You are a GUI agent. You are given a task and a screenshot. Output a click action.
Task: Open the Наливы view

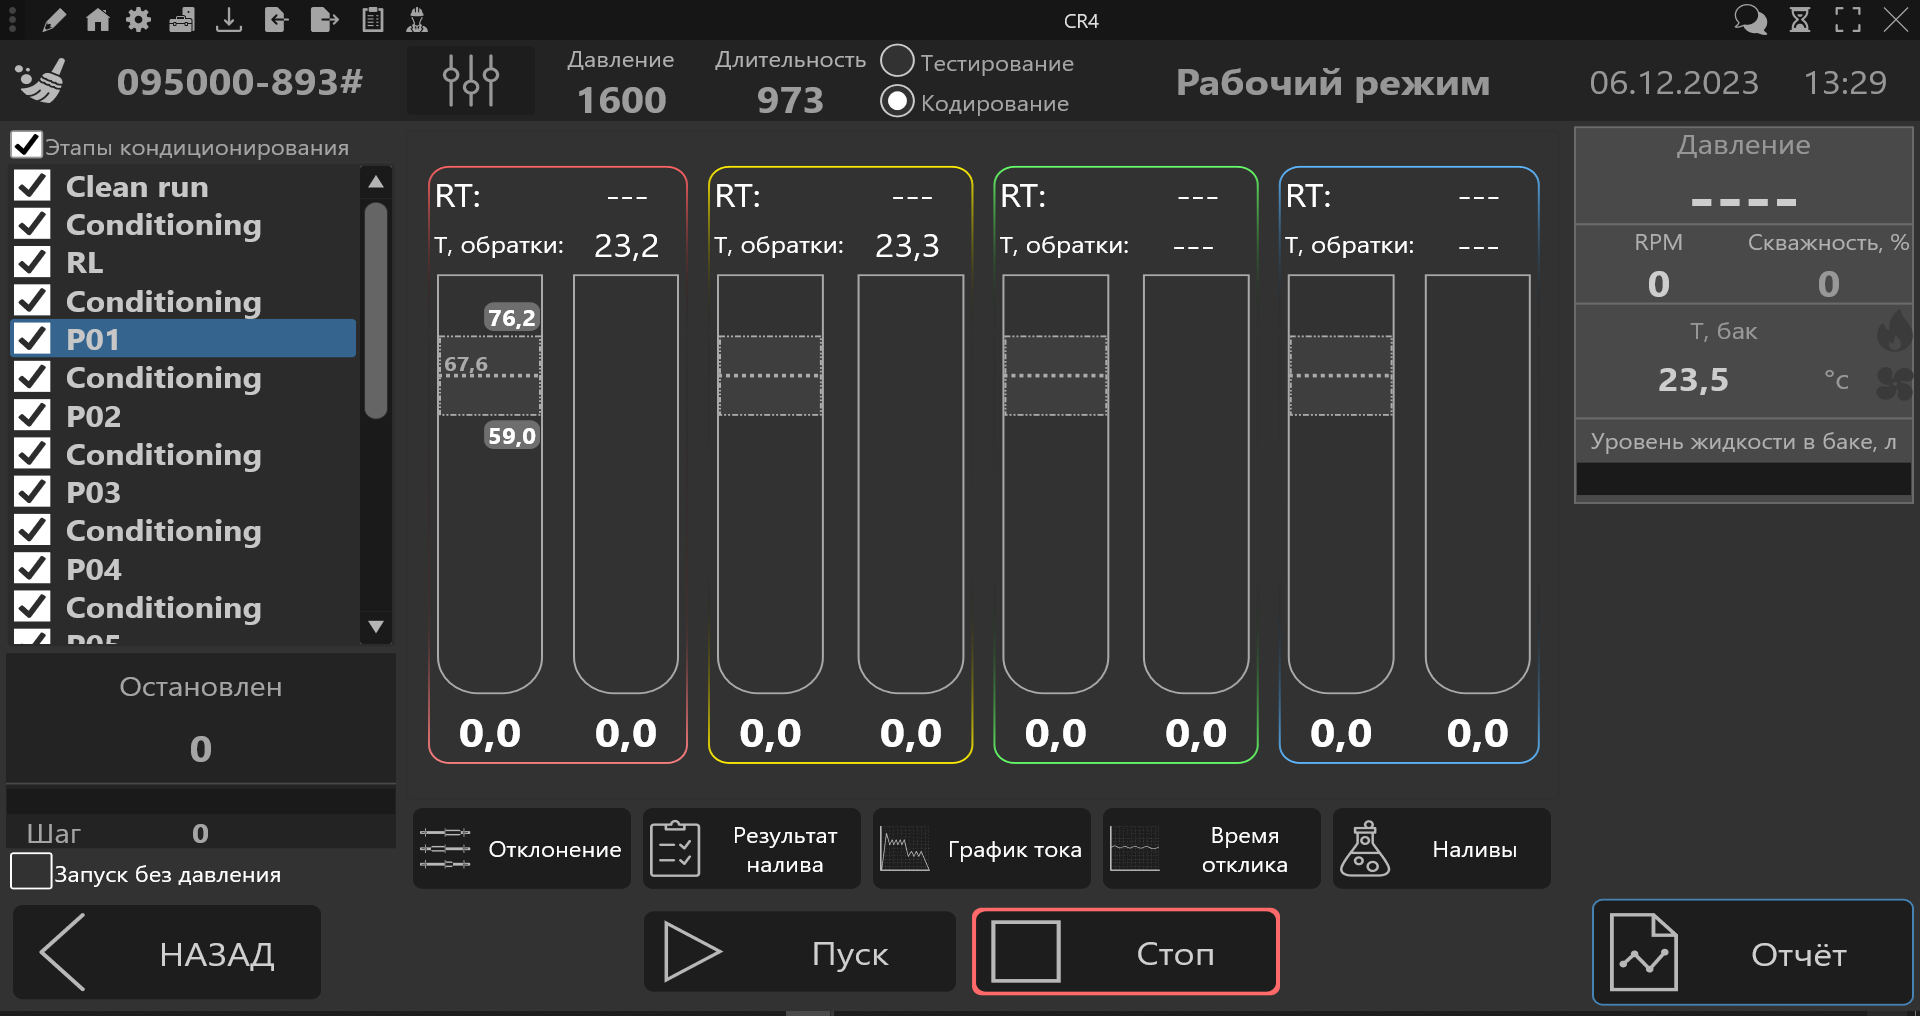tap(1442, 849)
